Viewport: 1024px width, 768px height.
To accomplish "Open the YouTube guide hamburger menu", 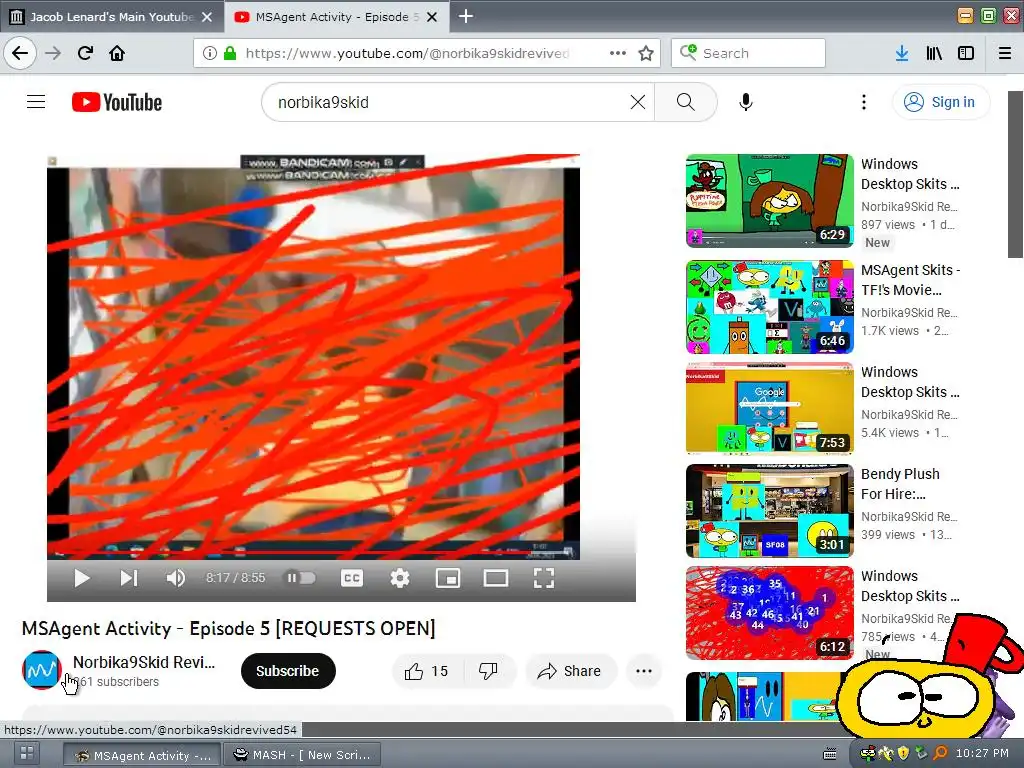I will (x=36, y=102).
